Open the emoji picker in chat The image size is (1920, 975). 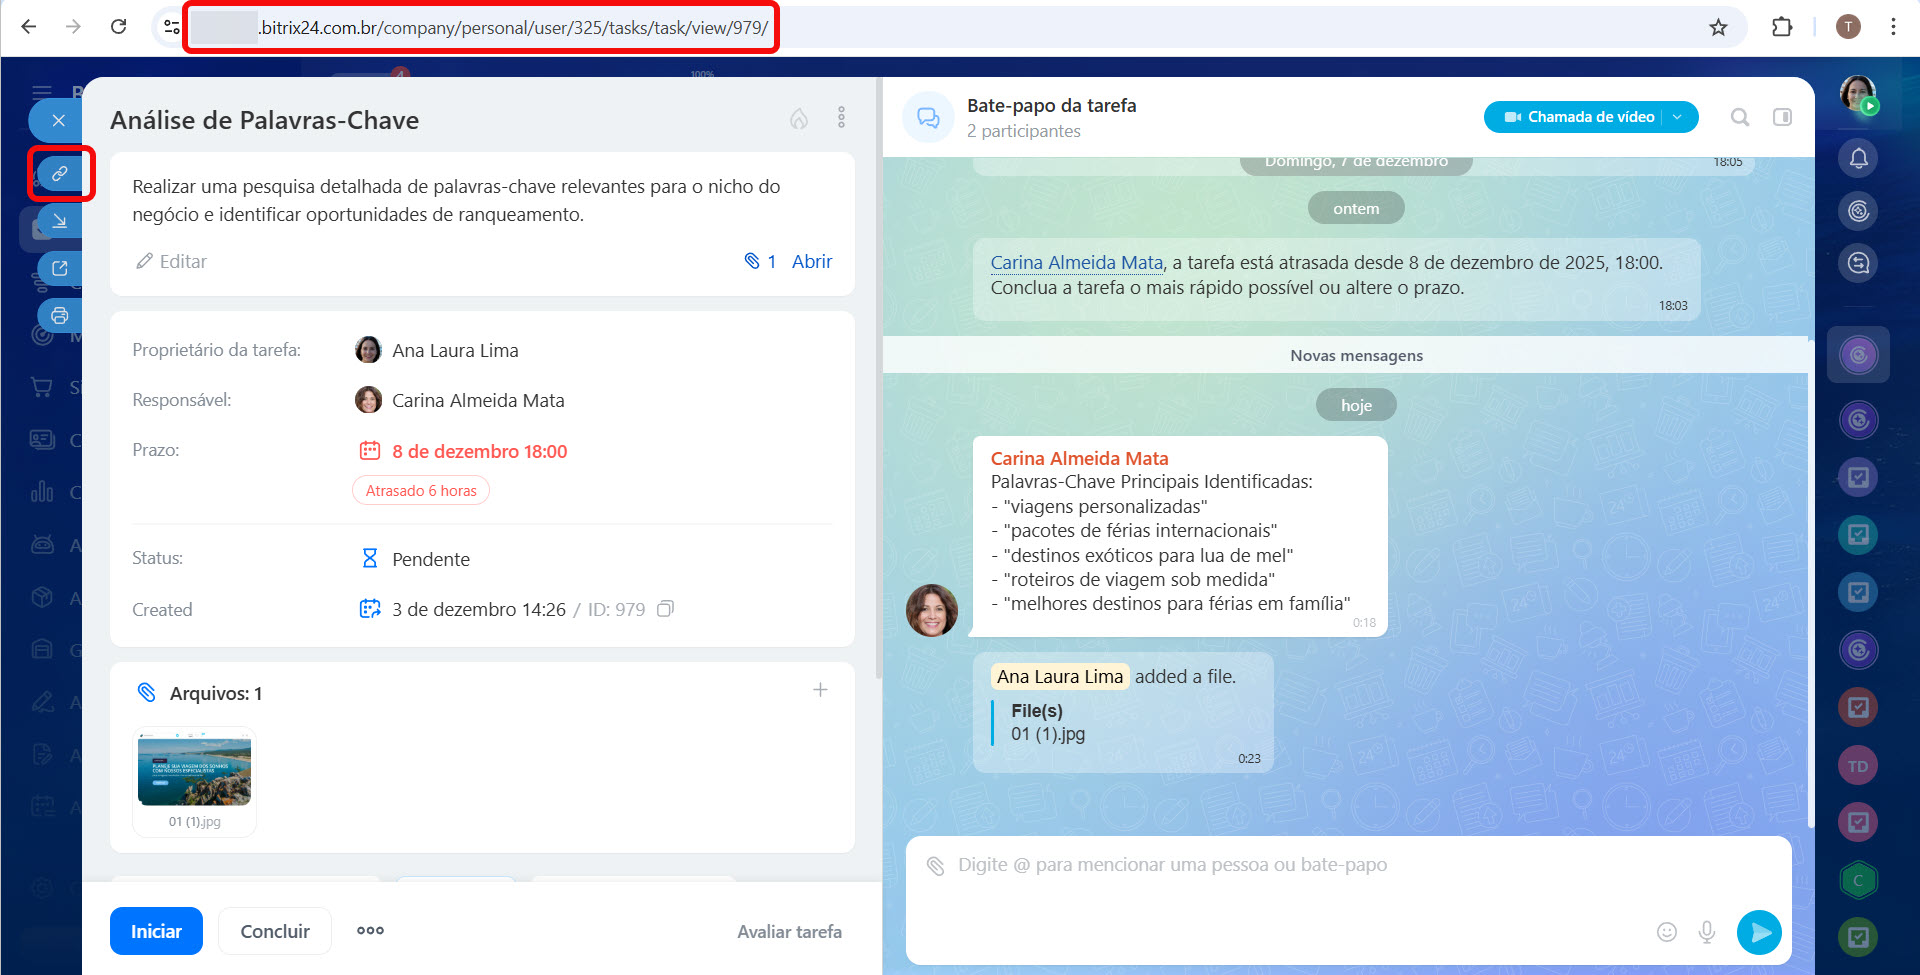(x=1666, y=932)
